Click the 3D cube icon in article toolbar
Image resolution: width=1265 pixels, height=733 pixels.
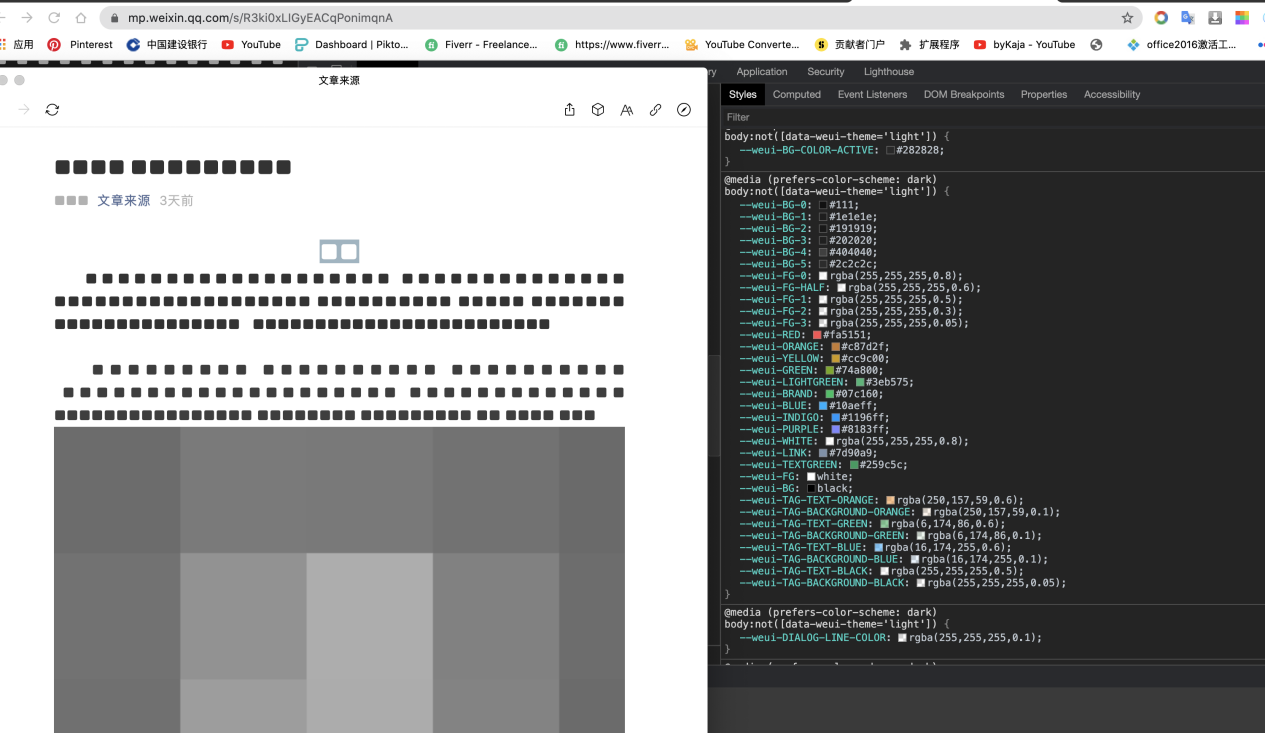click(x=598, y=110)
